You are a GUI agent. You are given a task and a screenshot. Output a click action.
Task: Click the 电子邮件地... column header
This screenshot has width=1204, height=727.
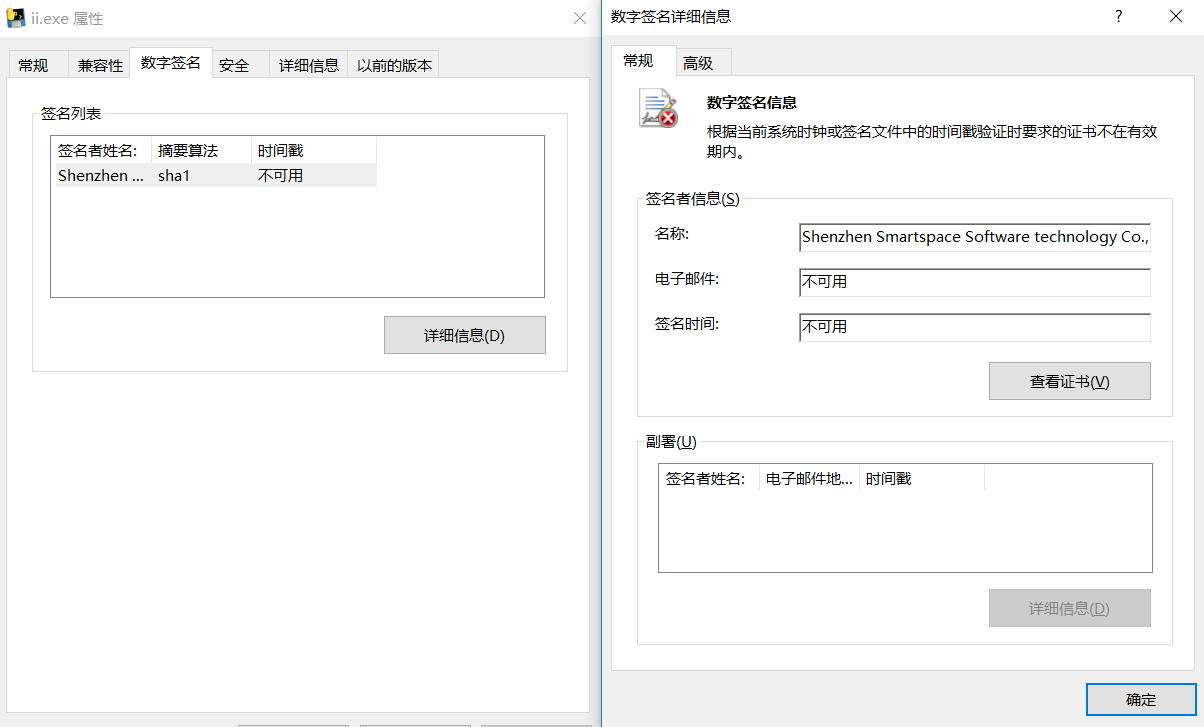pyautogui.click(x=810, y=478)
